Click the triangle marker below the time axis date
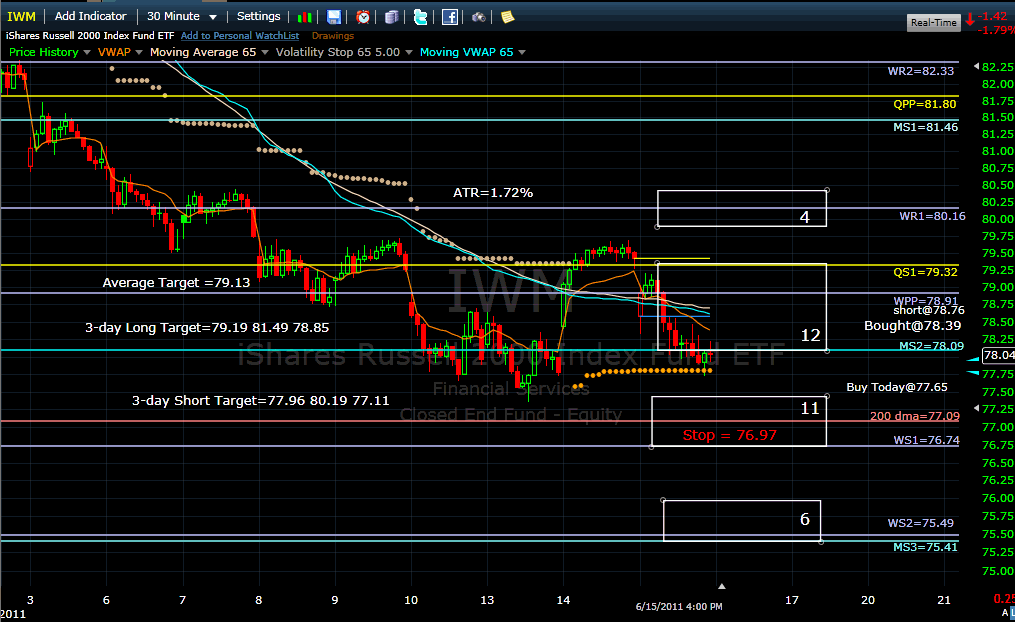This screenshot has height=622, width=1015. coord(721,586)
